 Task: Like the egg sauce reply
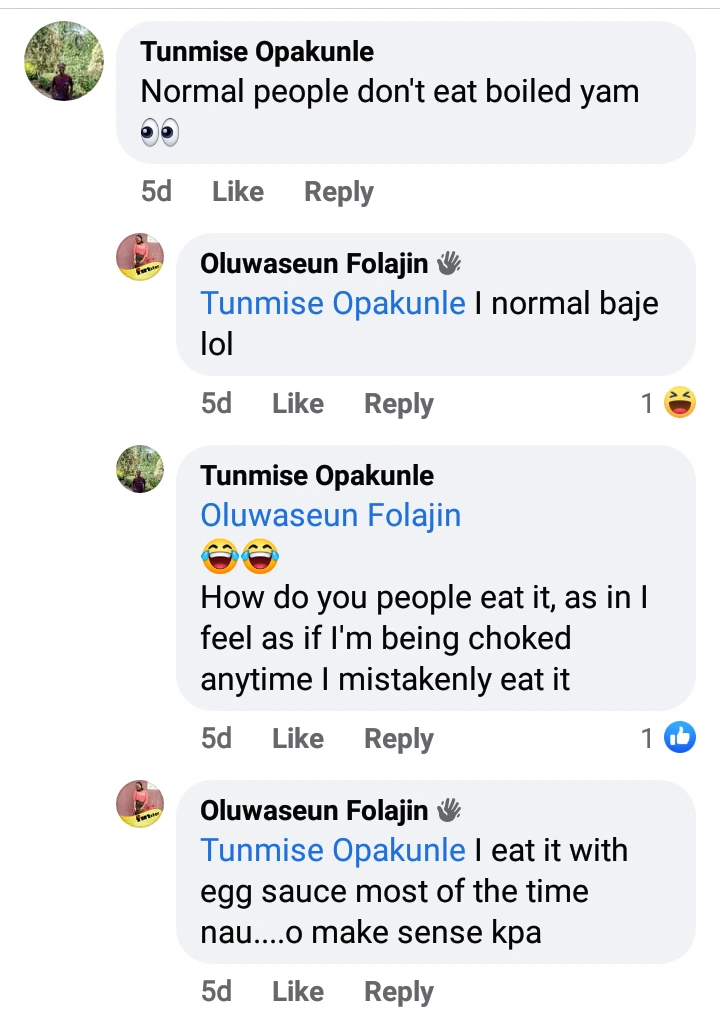pos(298,991)
